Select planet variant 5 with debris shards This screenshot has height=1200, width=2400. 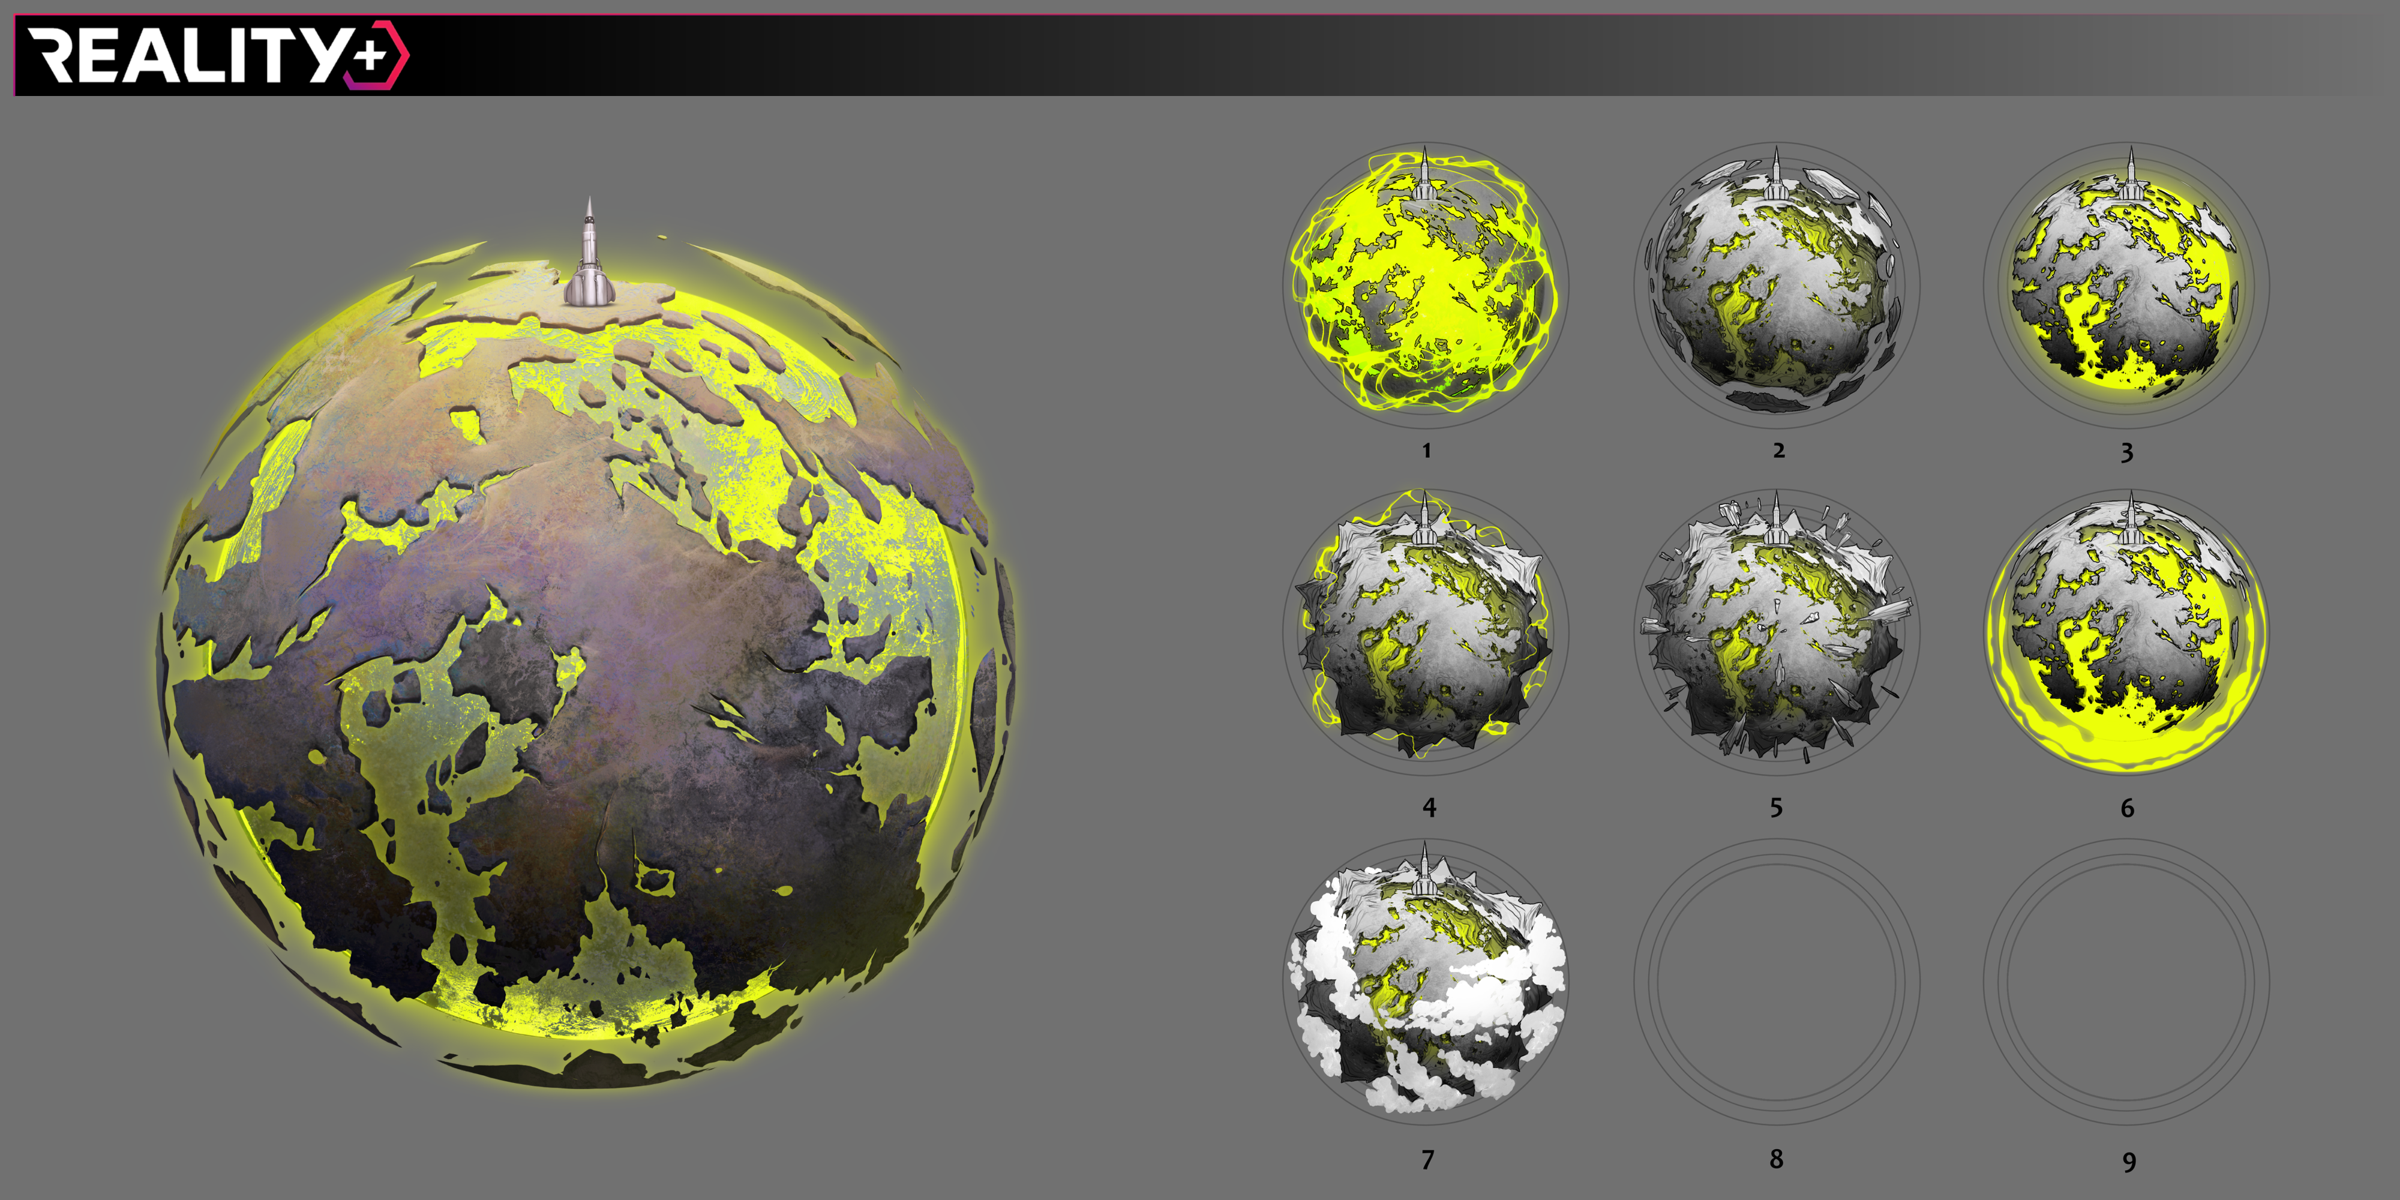tap(1776, 632)
